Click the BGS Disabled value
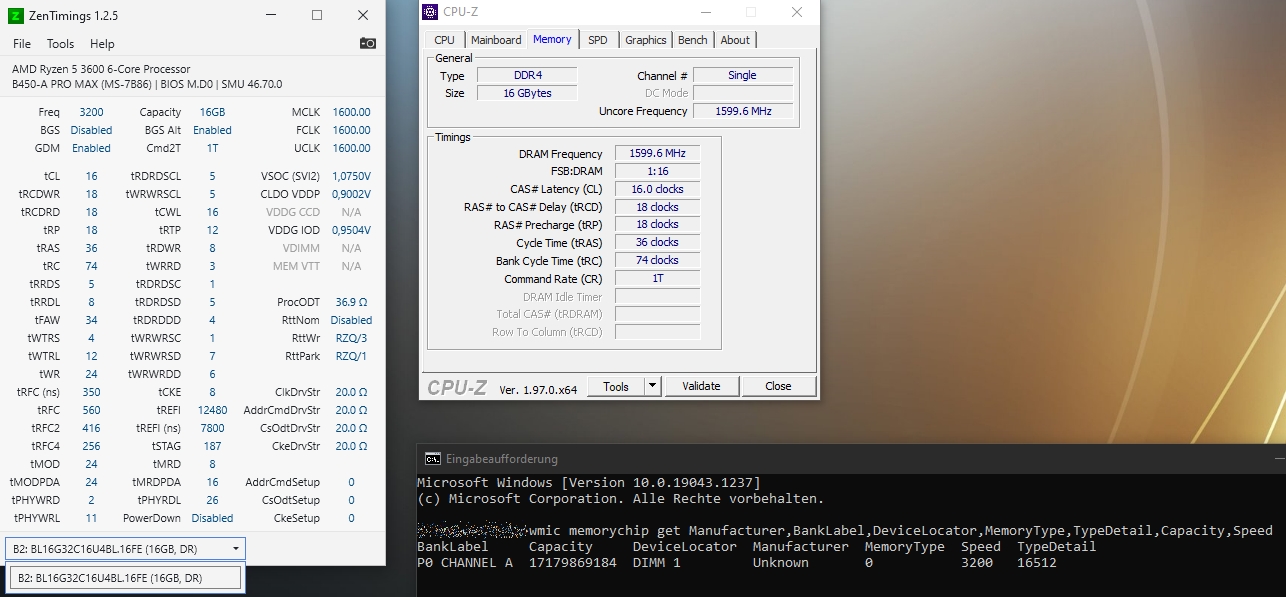 [91, 130]
